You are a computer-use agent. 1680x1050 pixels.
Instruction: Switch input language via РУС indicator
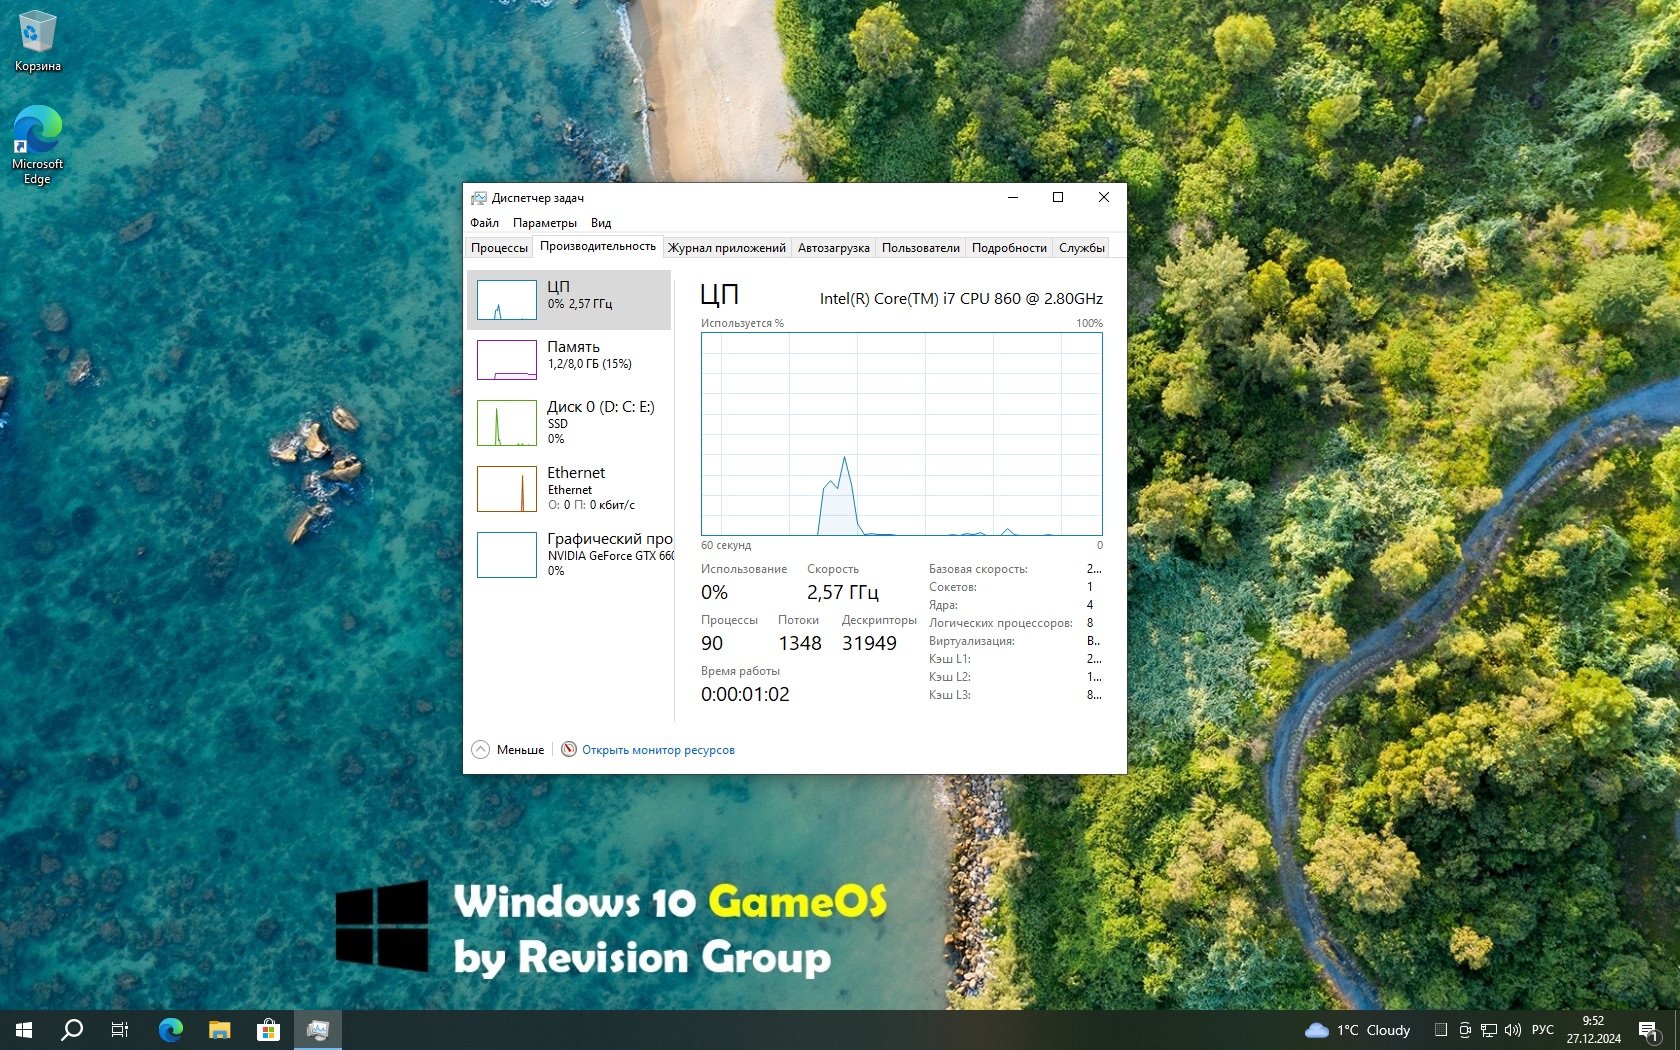(1543, 1030)
